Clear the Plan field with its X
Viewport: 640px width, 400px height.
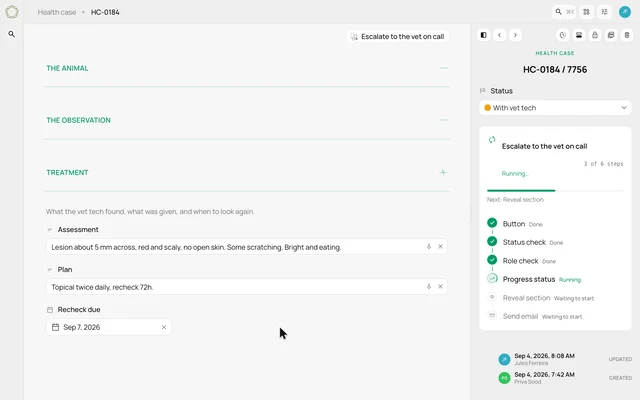tap(440, 287)
